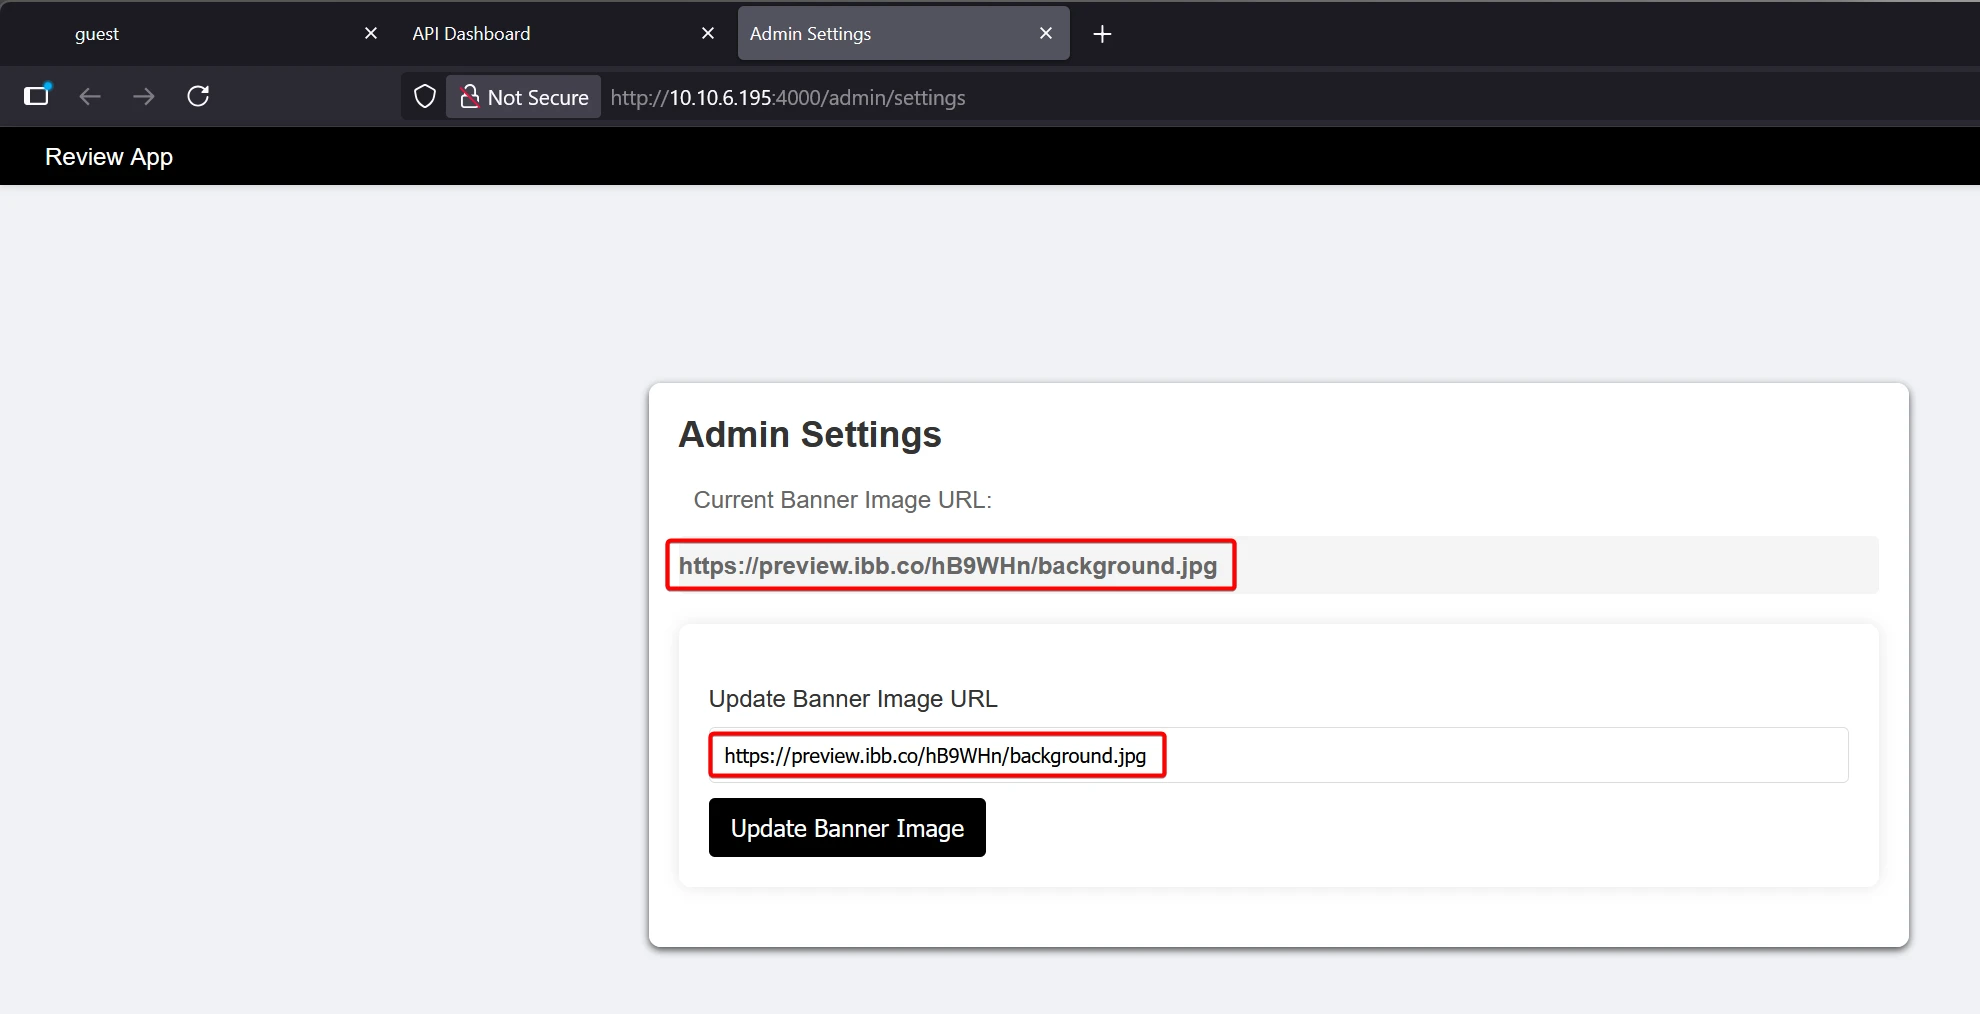Open a new browser tab
This screenshot has height=1014, width=1980.
(x=1102, y=34)
